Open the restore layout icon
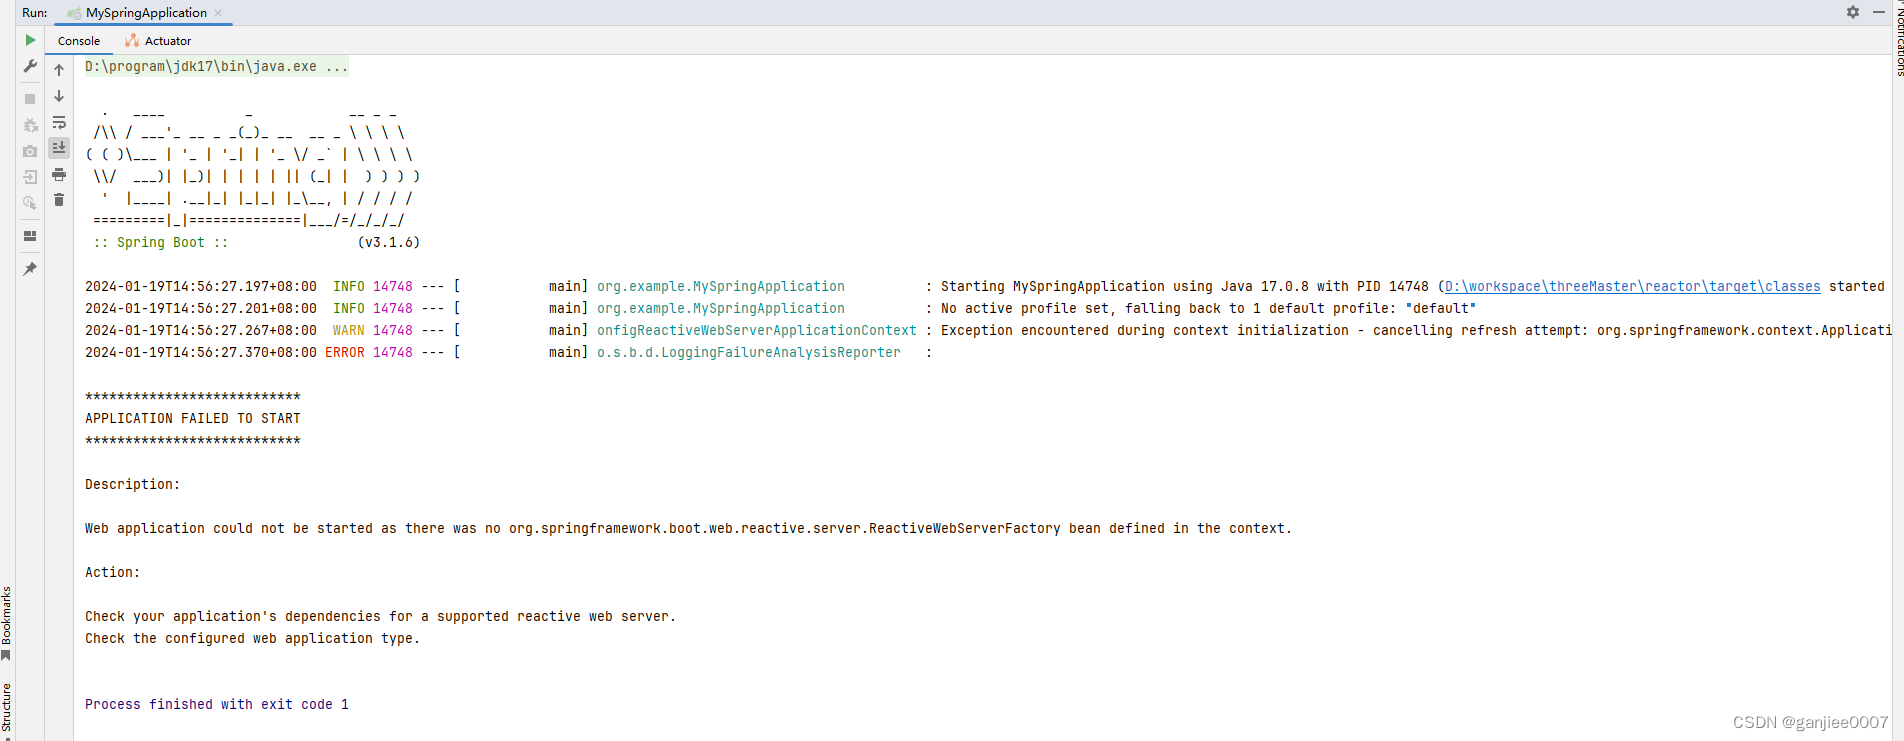This screenshot has height=741, width=1904. tap(30, 236)
